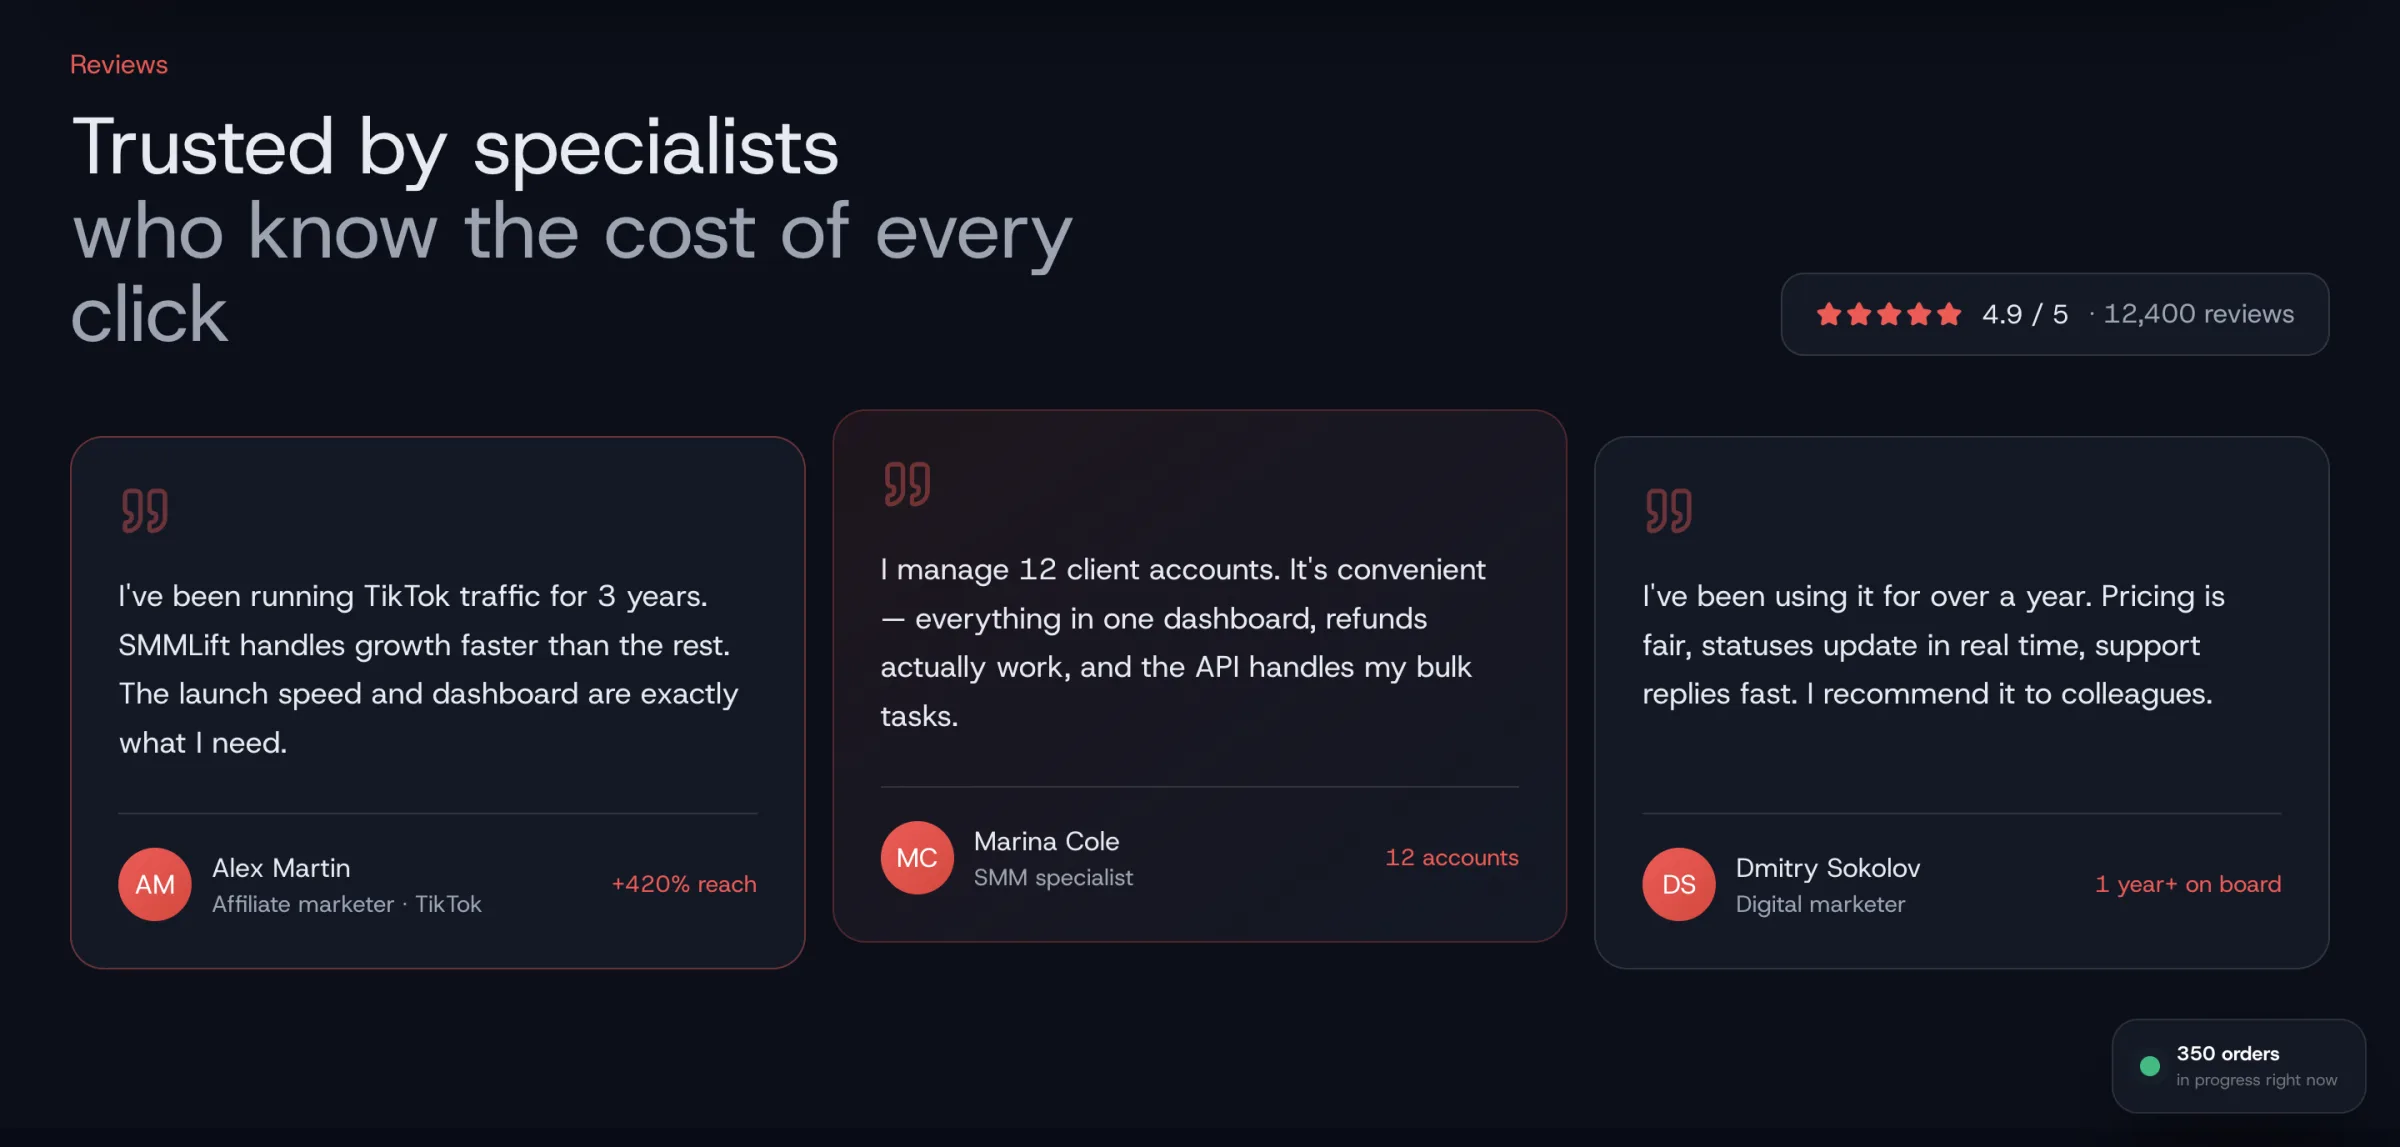
Task: Click the green status dot beside 350 orders
Action: (x=2149, y=1066)
